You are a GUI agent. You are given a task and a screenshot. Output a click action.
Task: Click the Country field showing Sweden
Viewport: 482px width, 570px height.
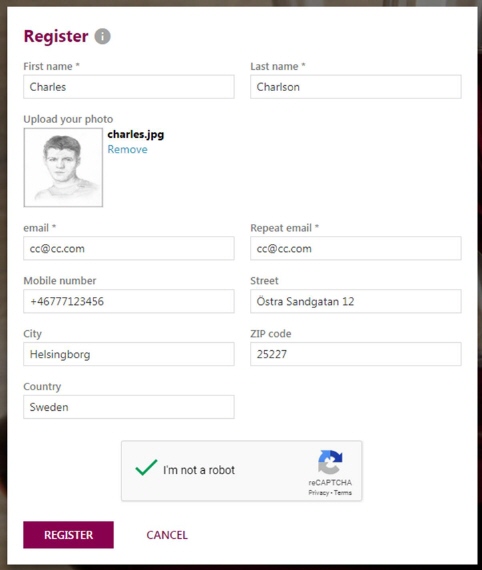[x=129, y=407]
